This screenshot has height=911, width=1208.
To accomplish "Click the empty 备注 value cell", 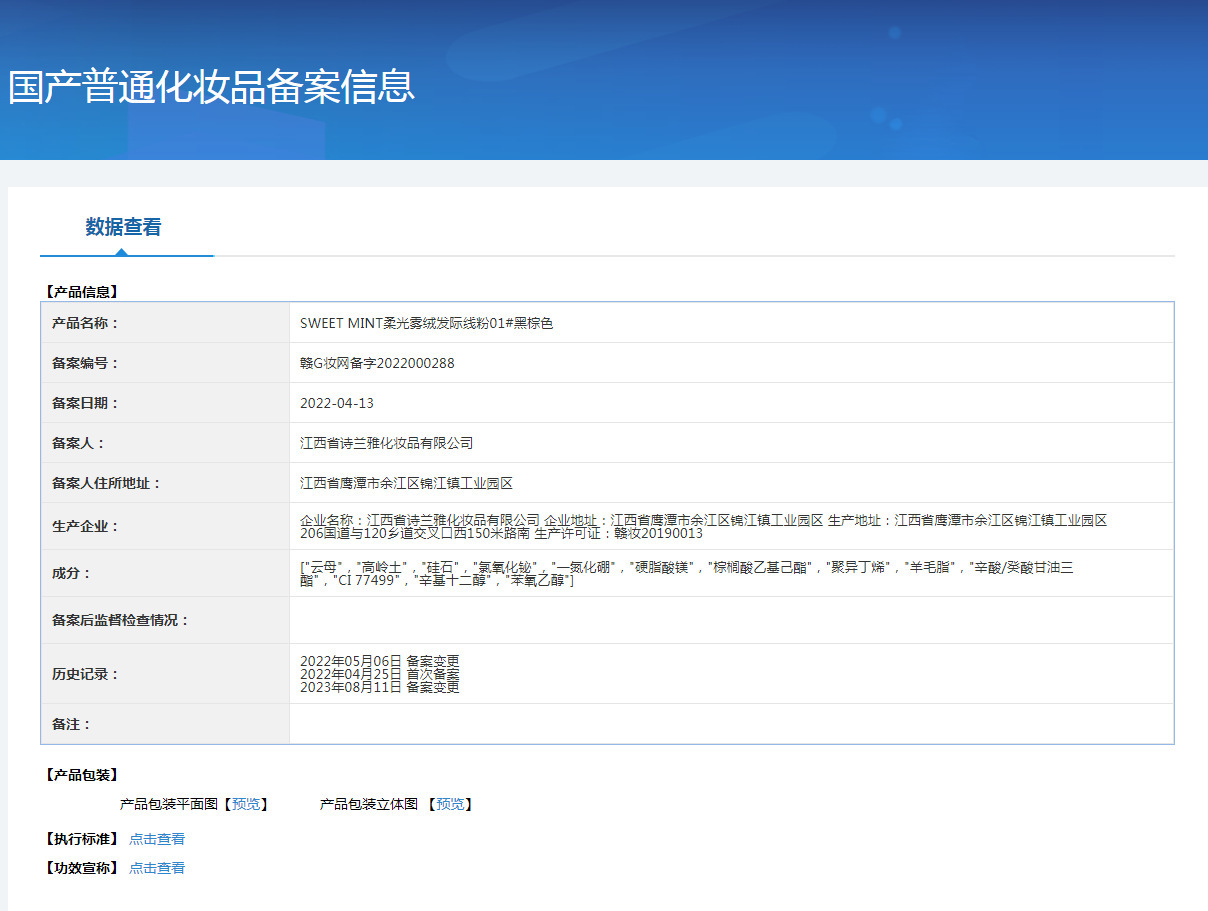I will coord(731,724).
